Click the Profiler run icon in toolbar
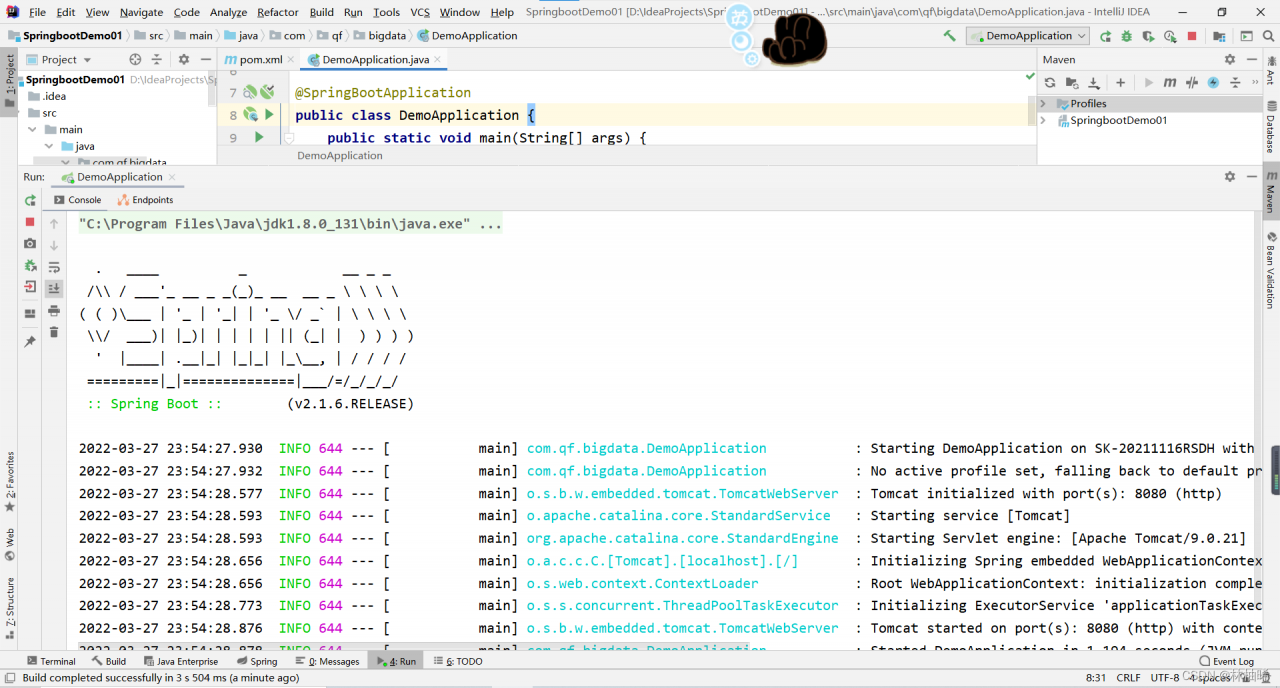The height and width of the screenshot is (688, 1280). click(x=1170, y=36)
